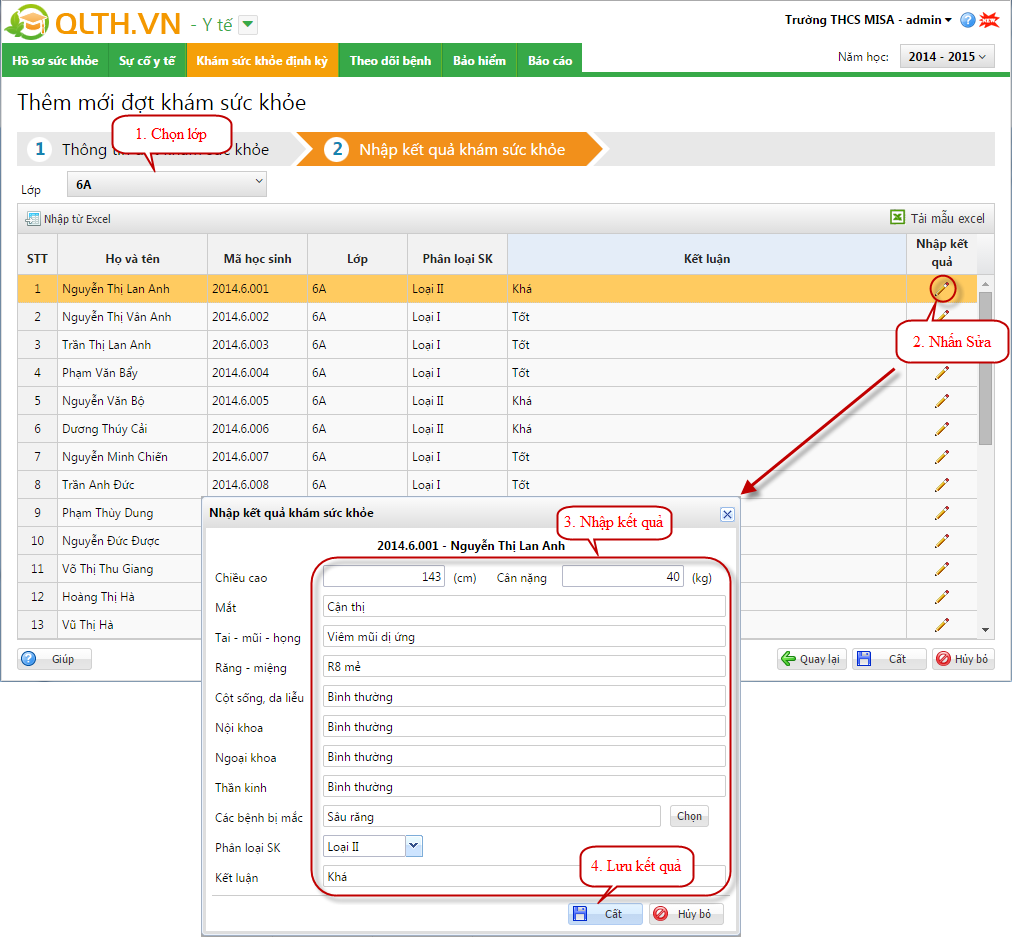Viewport: 1014px width, 939px height.
Task: Expand the Năm học 2014 - 2015 dropdown
Action: (x=947, y=57)
